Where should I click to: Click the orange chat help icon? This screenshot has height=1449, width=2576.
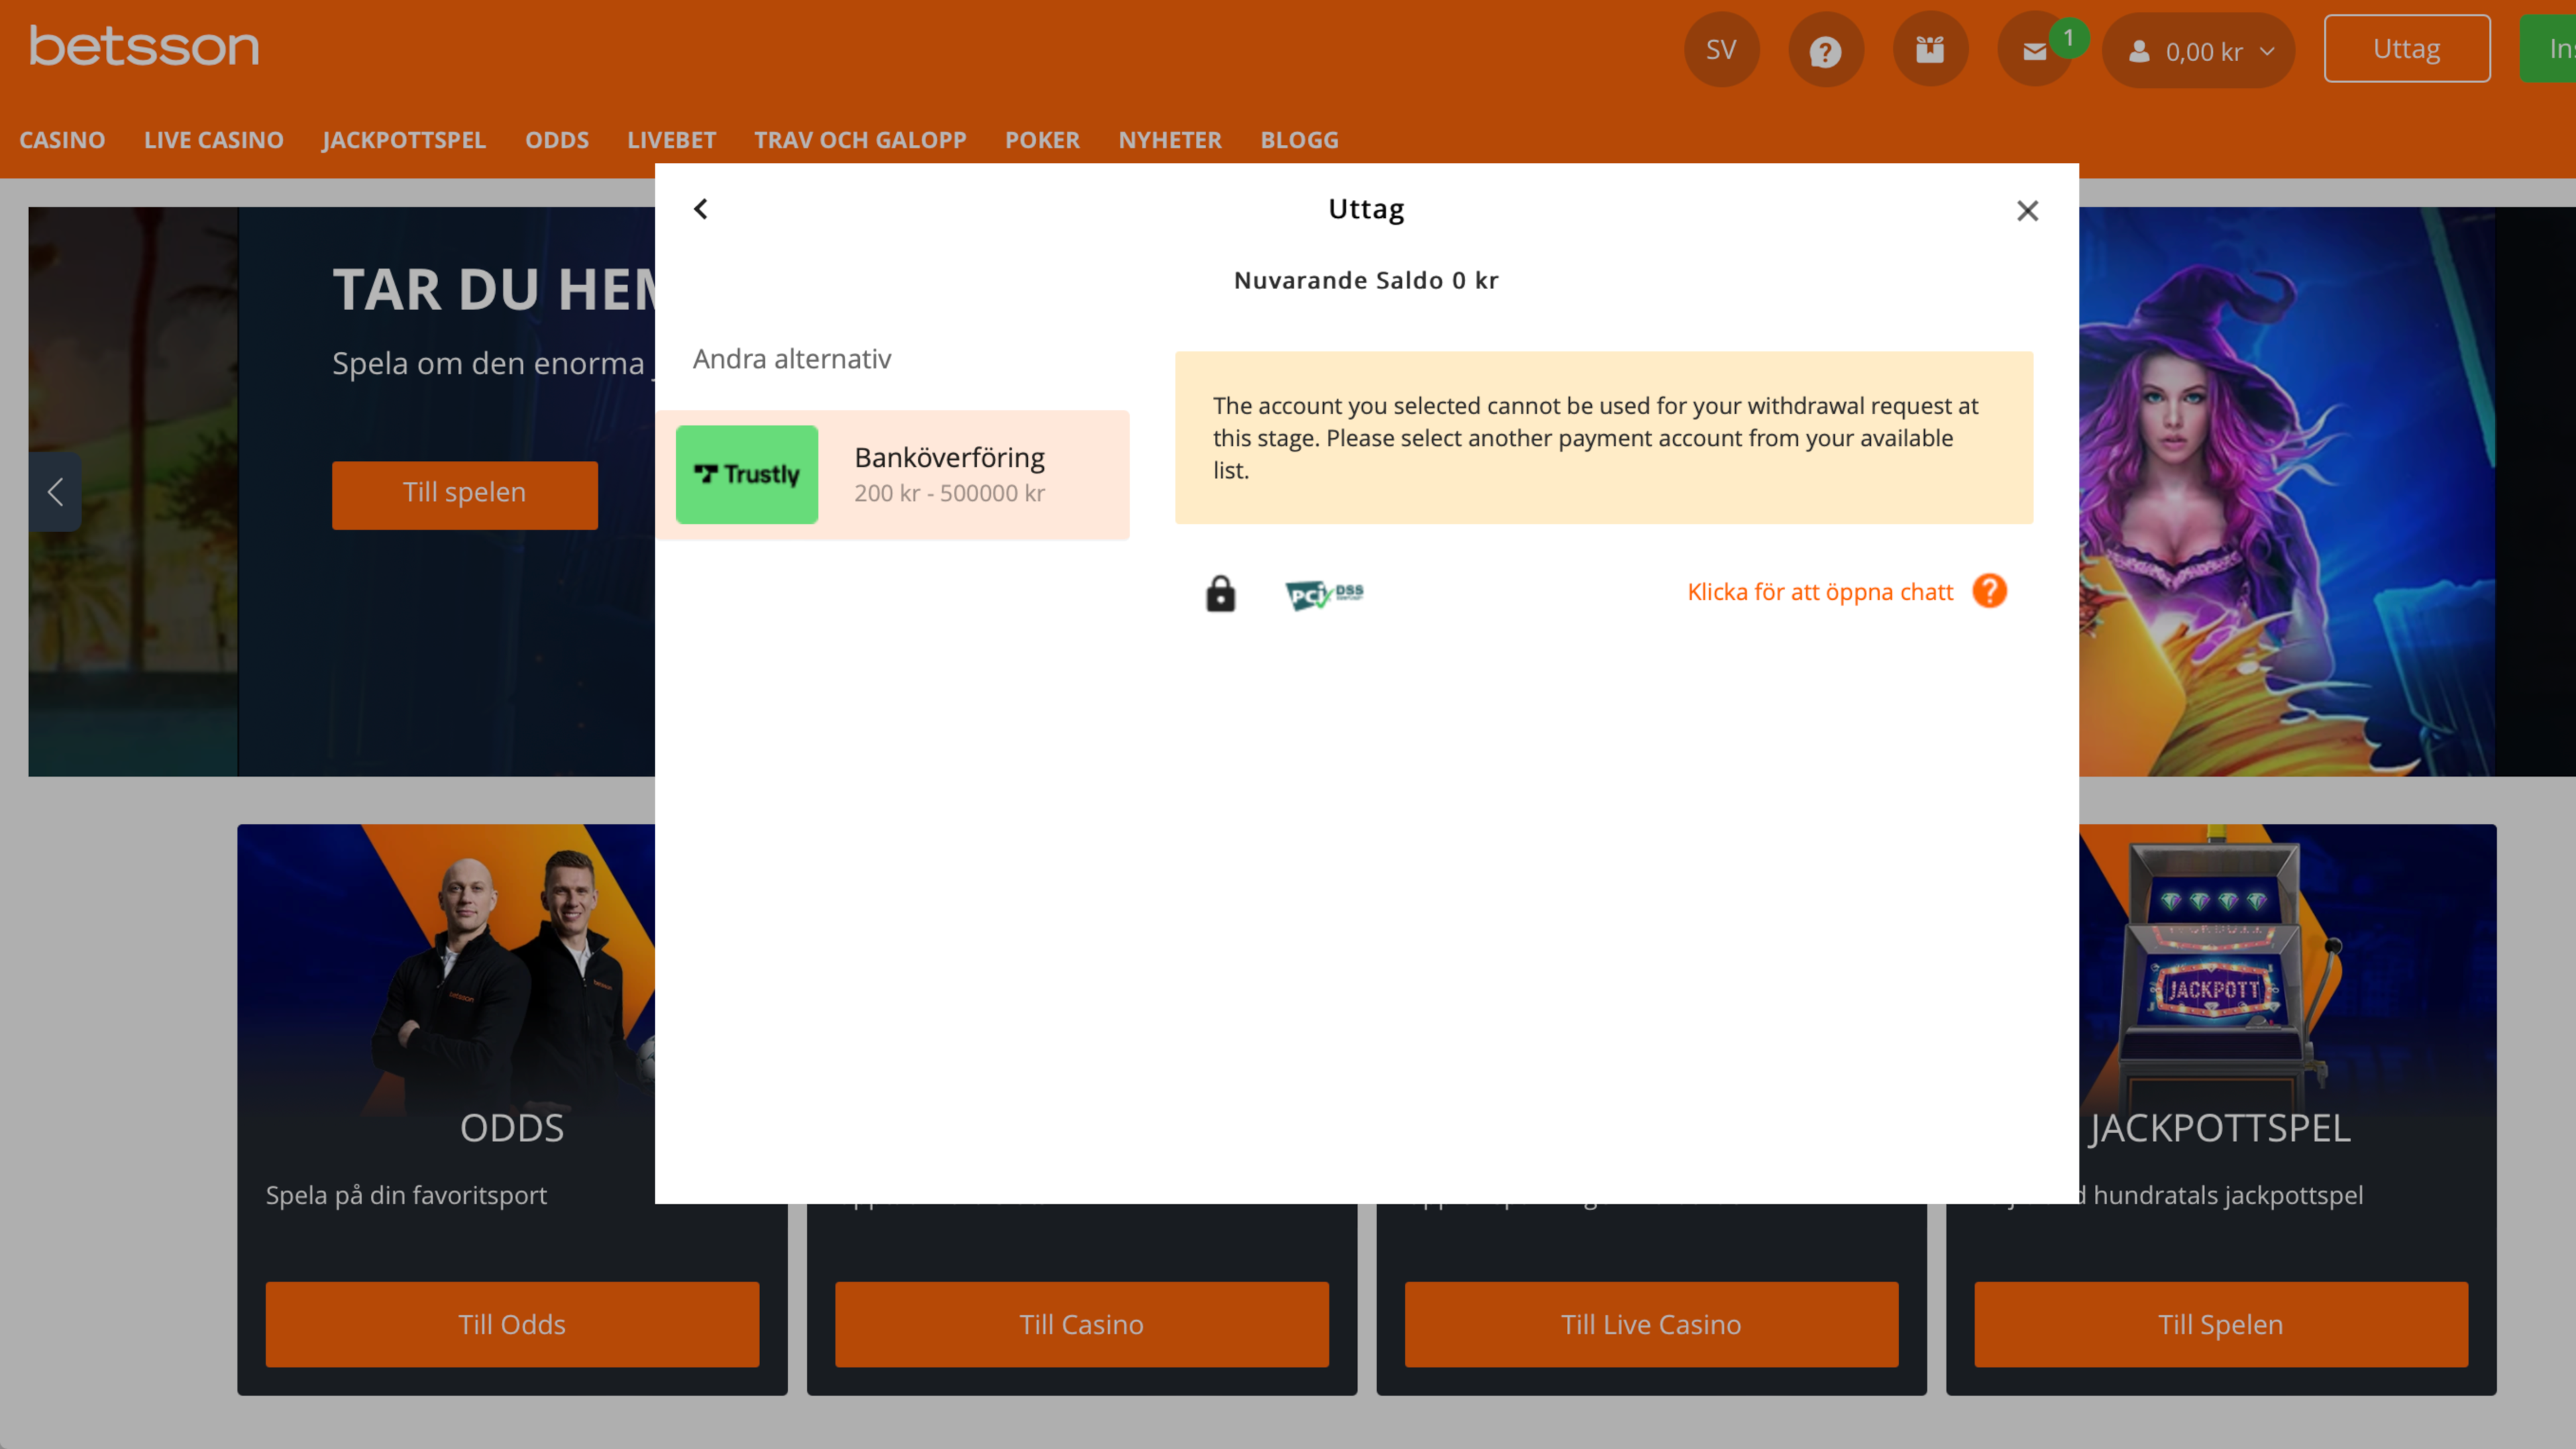pyautogui.click(x=1989, y=591)
